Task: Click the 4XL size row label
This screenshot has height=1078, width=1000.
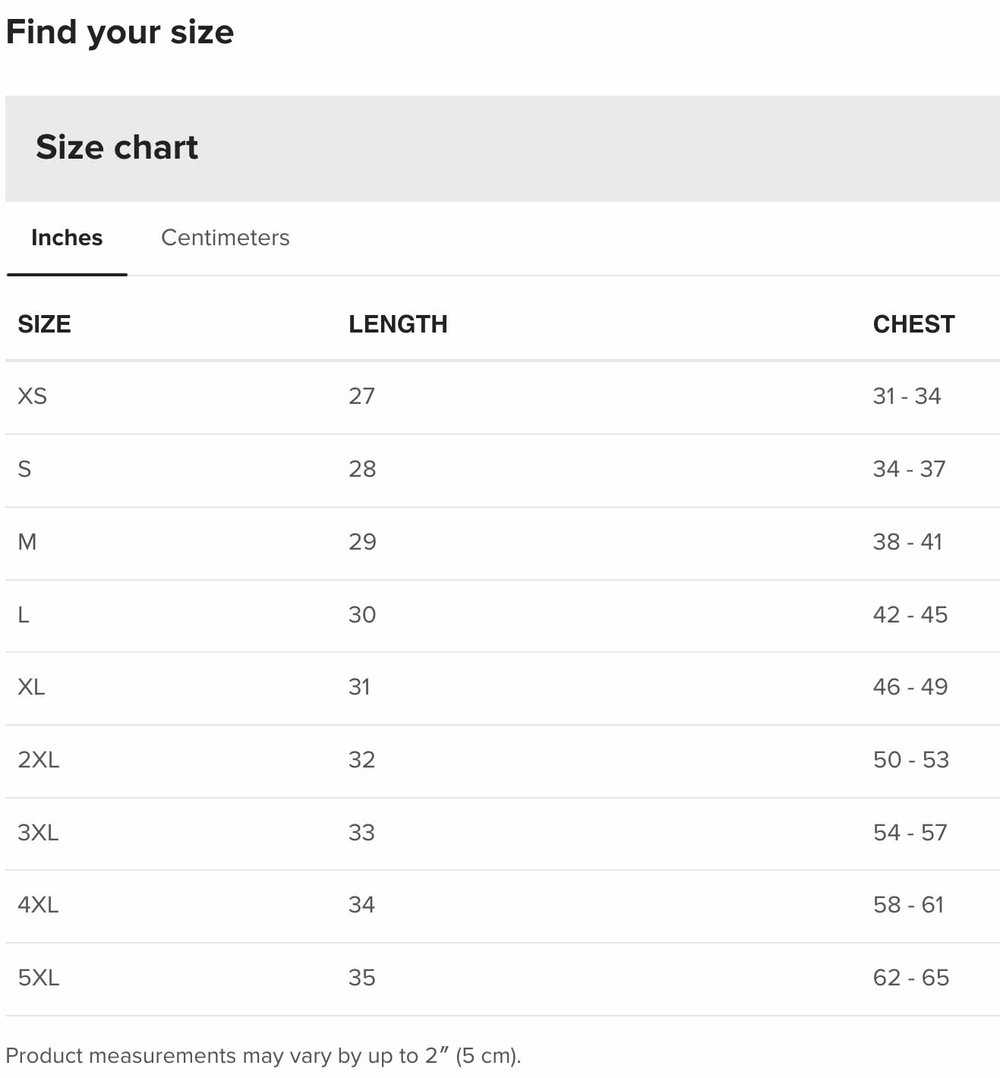Action: (38, 905)
